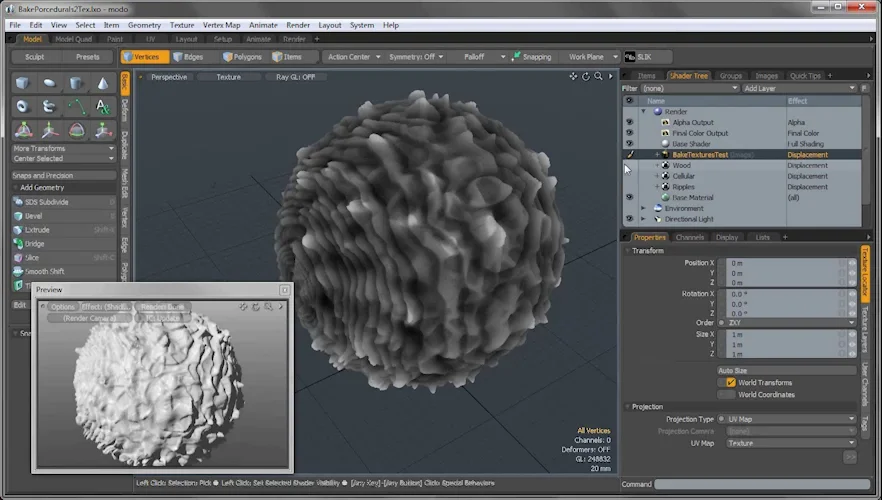Click the Bevel tool

point(35,215)
